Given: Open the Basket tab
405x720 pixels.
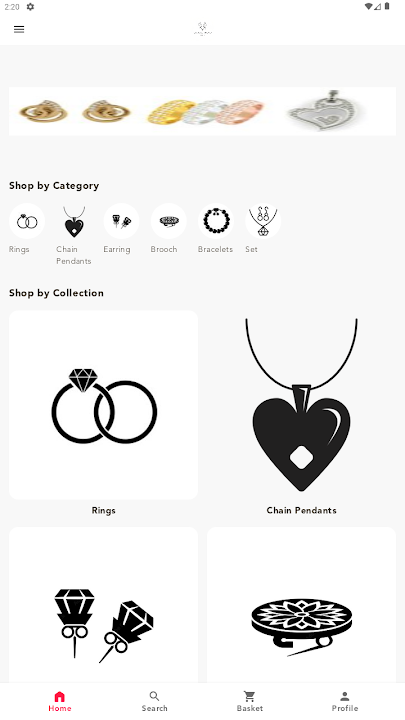Looking at the screenshot, I should [x=250, y=701].
